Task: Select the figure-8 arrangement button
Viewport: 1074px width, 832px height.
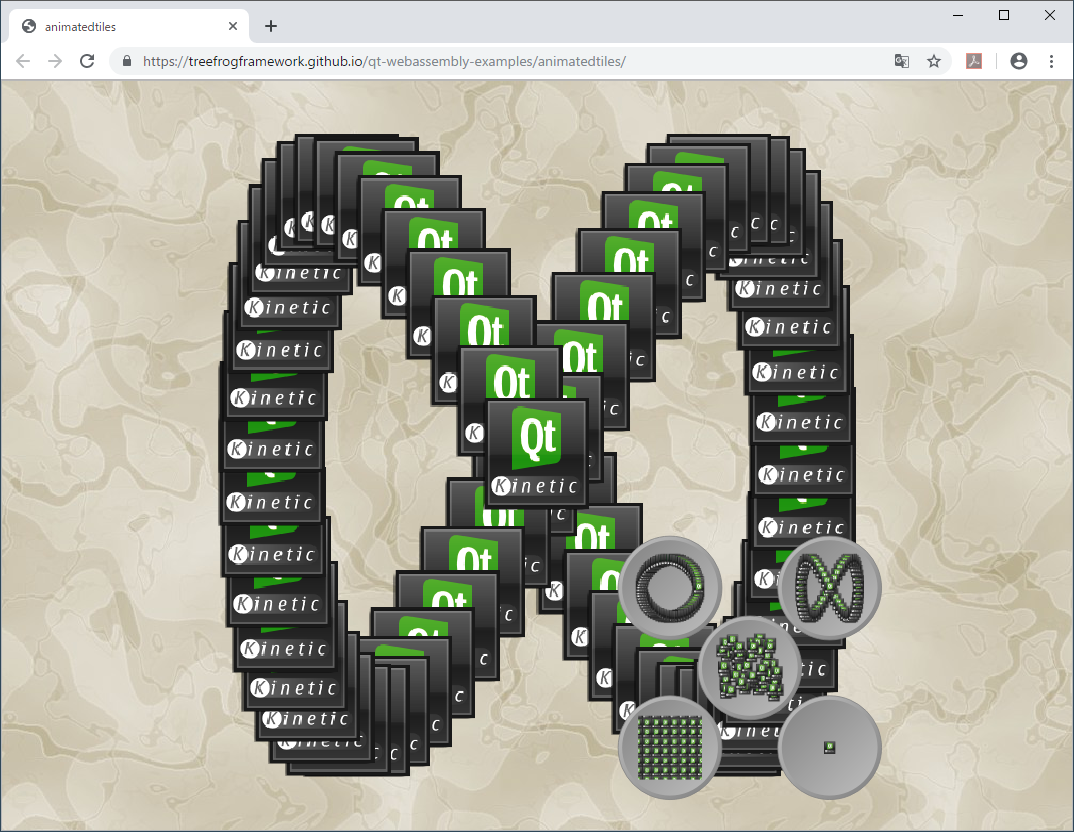Action: pos(828,587)
